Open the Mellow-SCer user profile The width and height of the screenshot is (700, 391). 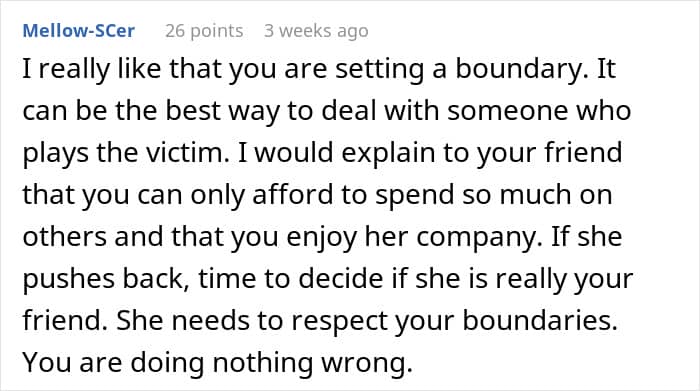click(x=79, y=31)
